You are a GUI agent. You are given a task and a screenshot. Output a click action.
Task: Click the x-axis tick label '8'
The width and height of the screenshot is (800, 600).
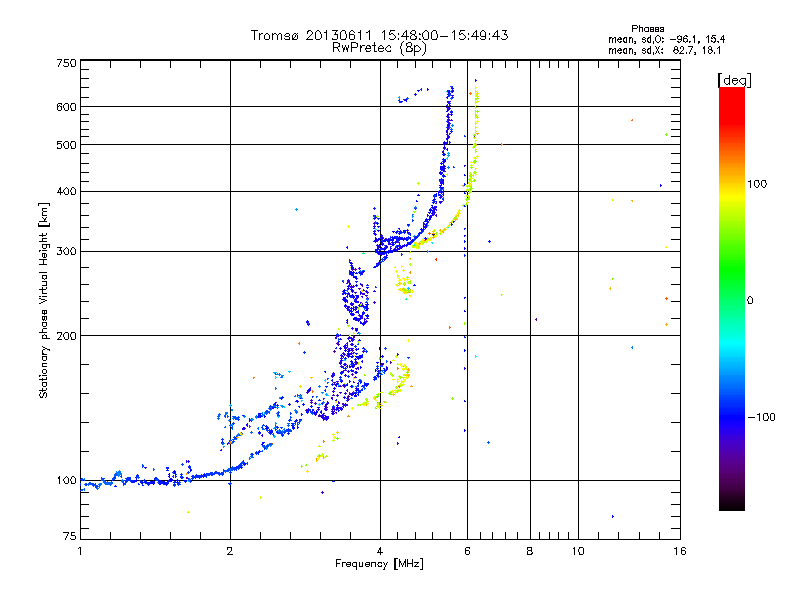[530, 551]
